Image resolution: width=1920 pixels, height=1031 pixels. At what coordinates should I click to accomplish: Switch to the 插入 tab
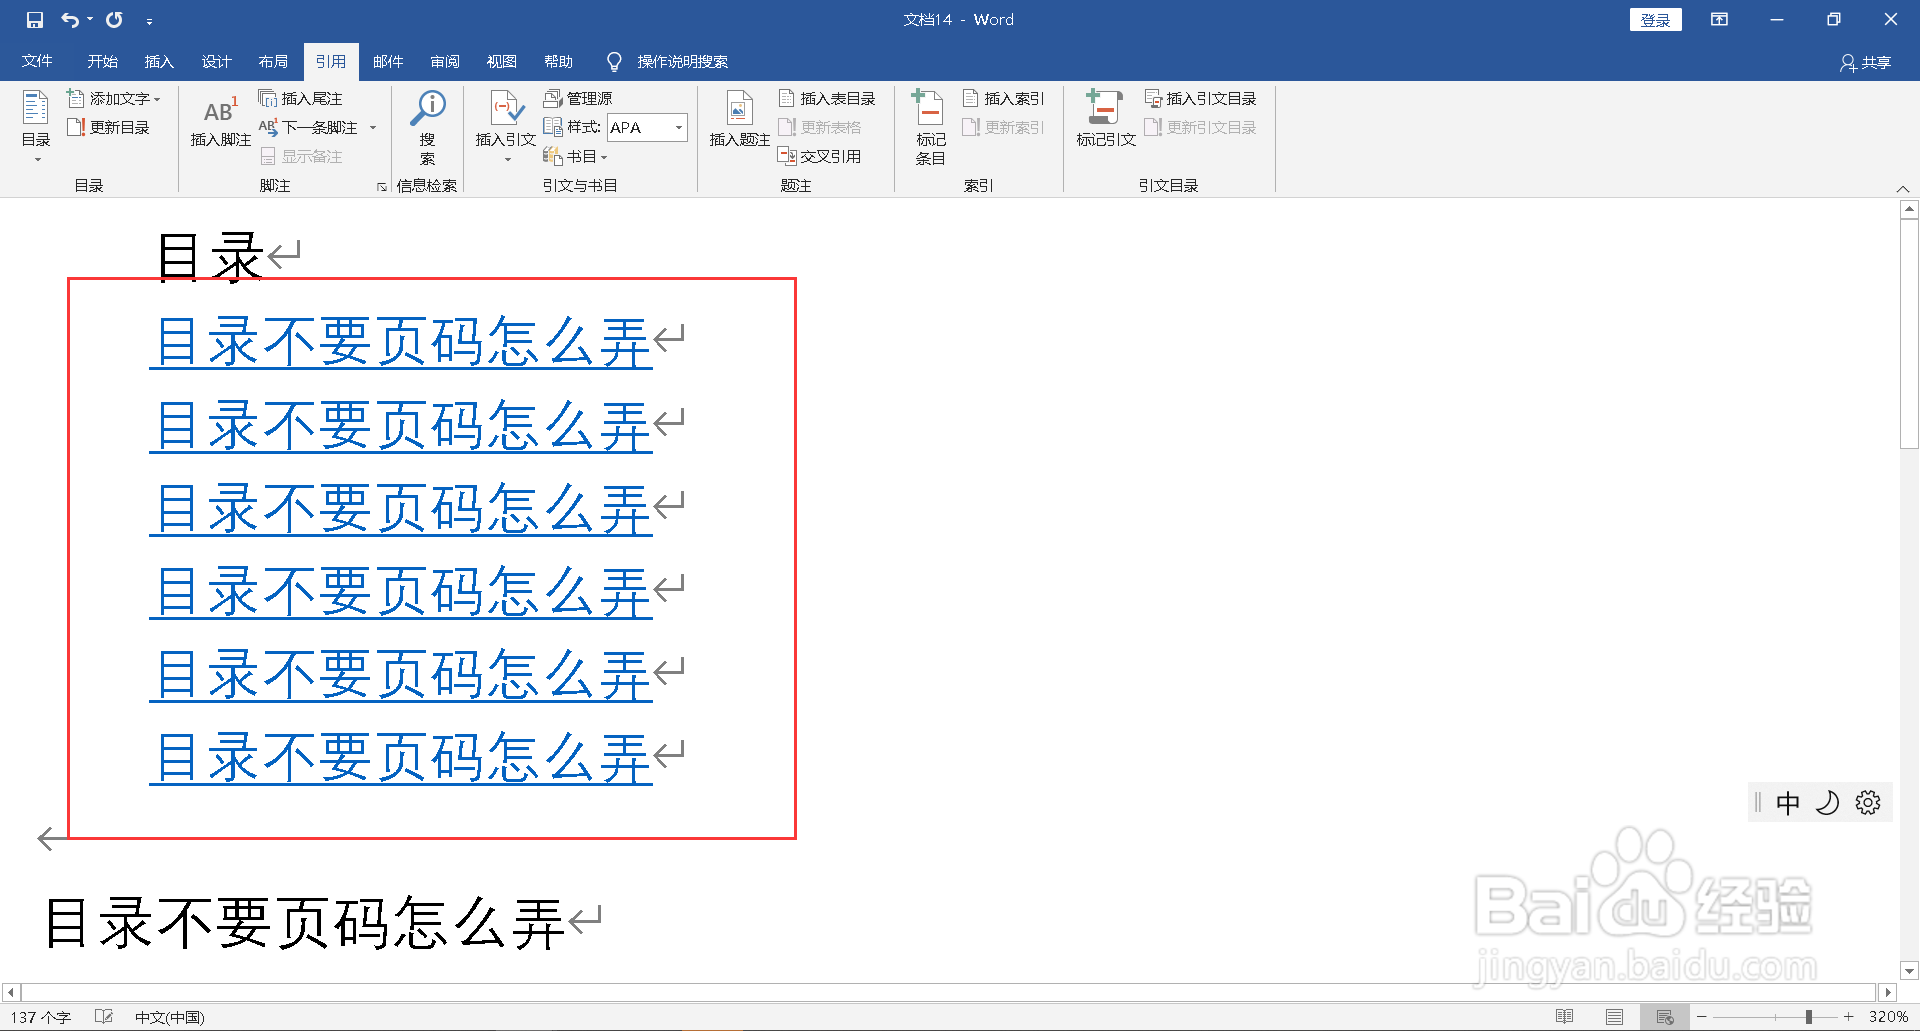tap(159, 61)
